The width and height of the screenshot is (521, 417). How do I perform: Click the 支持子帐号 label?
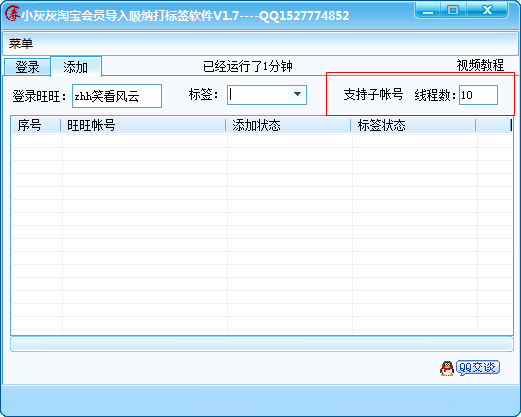[x=373, y=95]
